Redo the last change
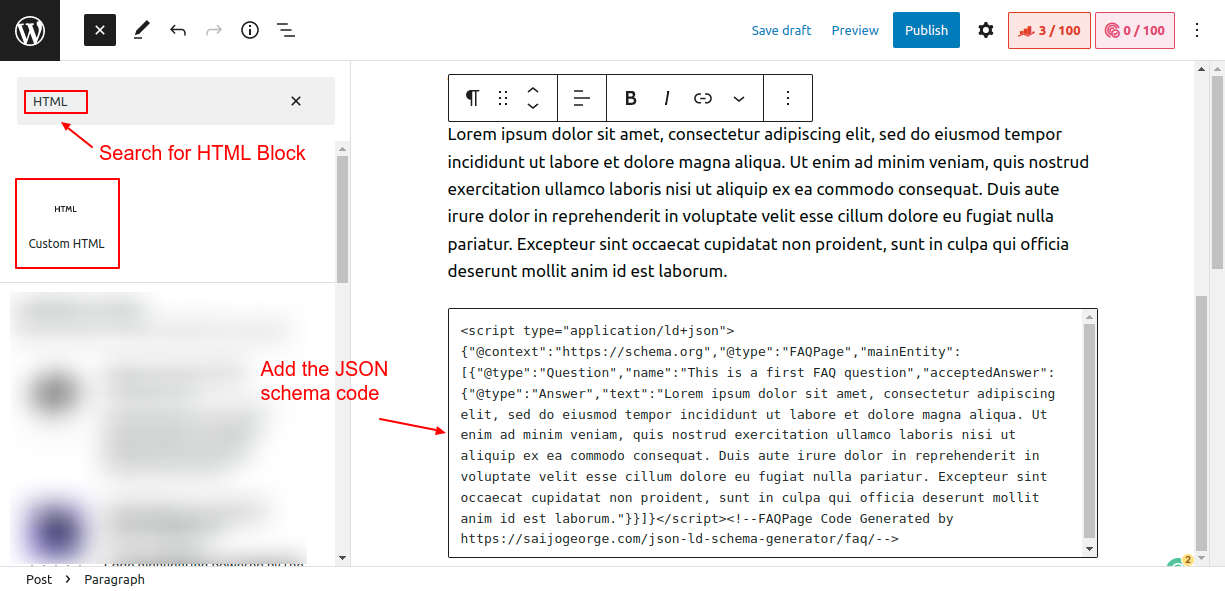The image size is (1225, 591). (212, 30)
